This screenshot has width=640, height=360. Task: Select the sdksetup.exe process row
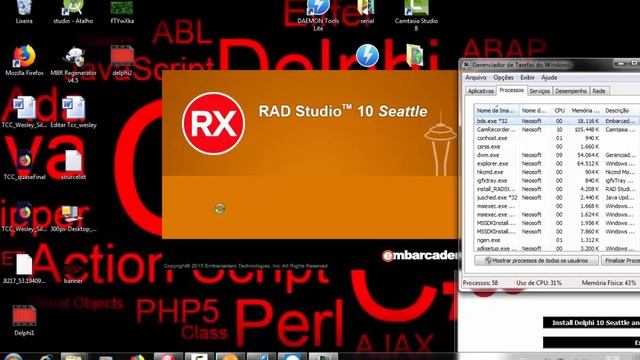point(557,248)
